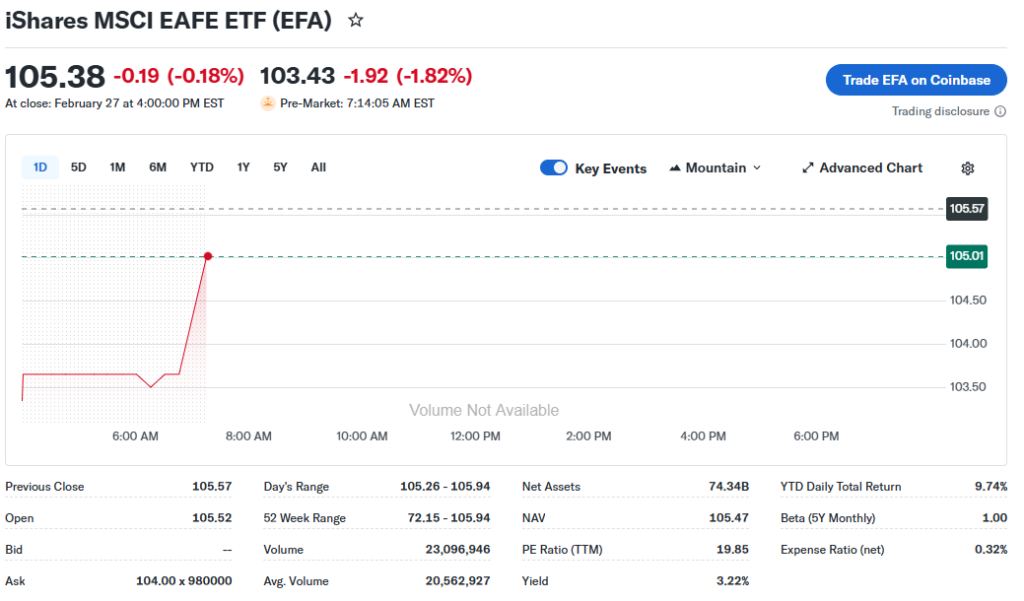Click the 105.01 green price label

(967, 257)
